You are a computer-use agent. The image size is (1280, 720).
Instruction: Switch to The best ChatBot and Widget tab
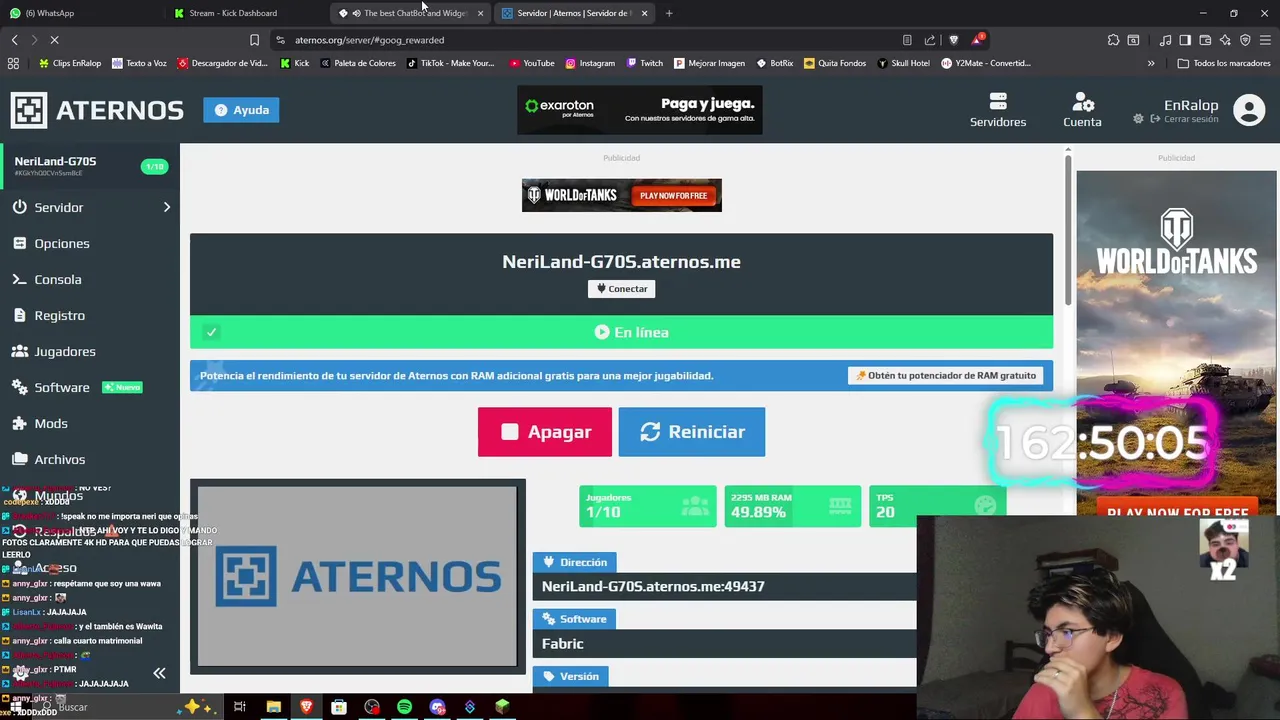[408, 13]
